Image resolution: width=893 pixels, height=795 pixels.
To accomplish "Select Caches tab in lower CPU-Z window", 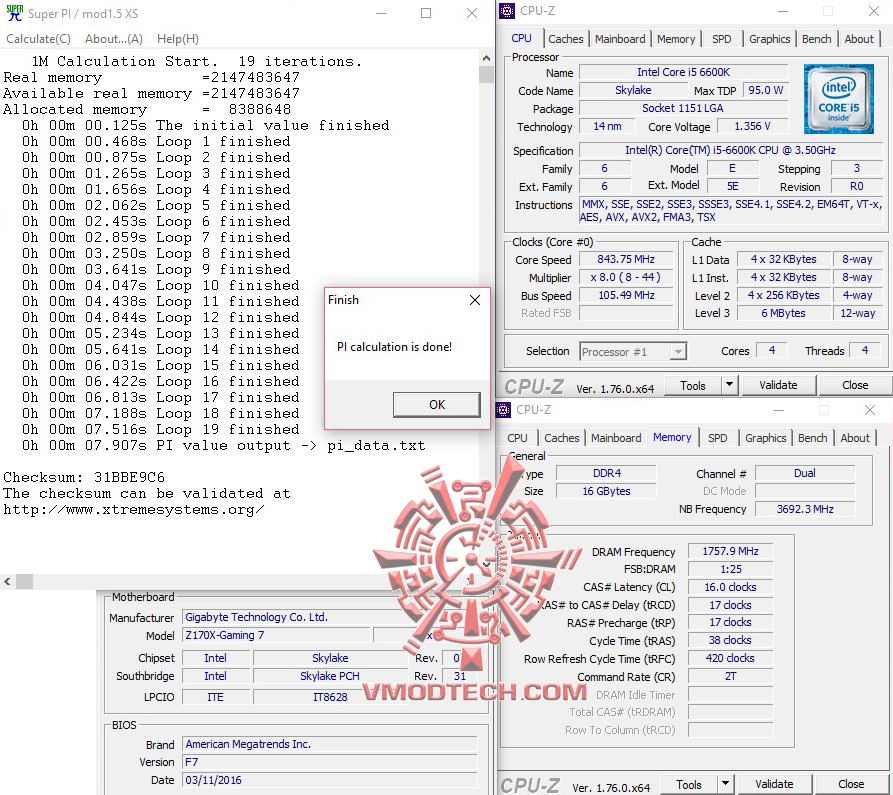I will click(x=562, y=438).
